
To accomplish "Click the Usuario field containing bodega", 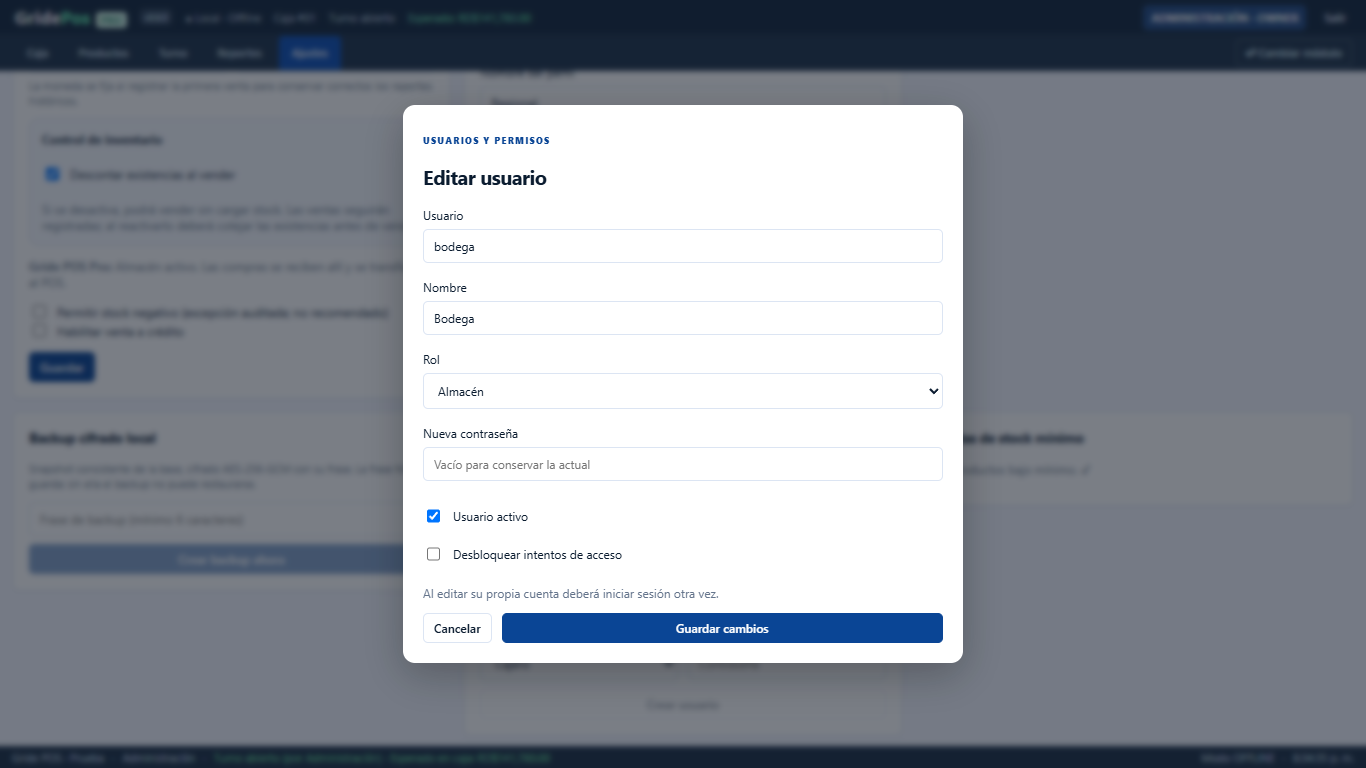I will [683, 246].
